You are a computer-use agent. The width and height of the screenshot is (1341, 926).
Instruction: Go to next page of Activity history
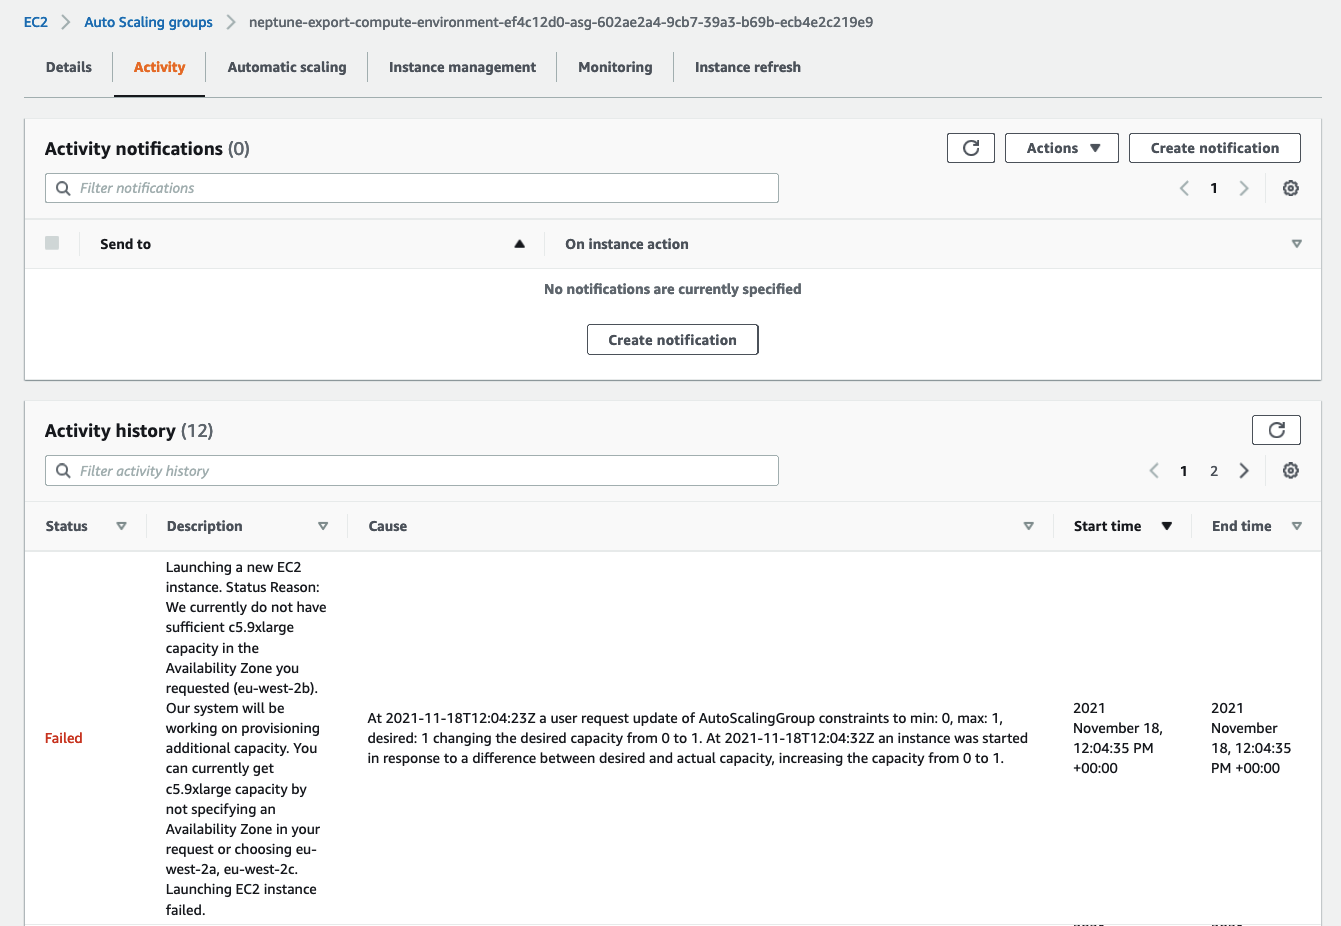1244,470
